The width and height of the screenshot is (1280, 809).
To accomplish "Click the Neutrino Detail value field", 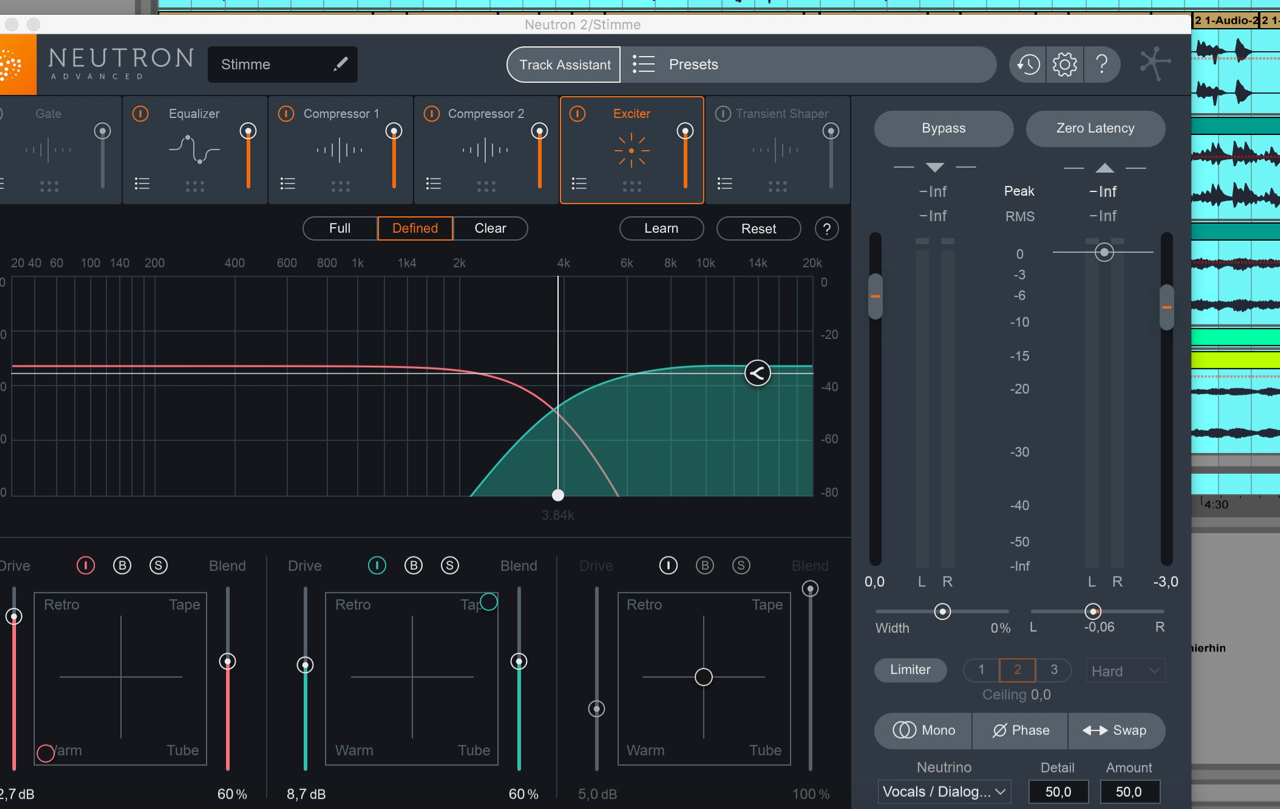I will (x=1058, y=792).
